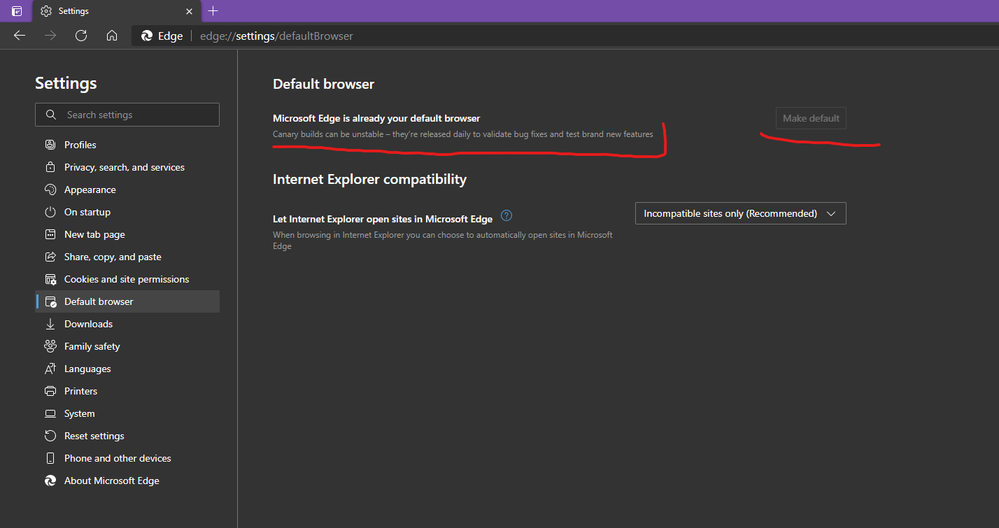Click the Languages icon
The image size is (999, 528).
pos(50,369)
